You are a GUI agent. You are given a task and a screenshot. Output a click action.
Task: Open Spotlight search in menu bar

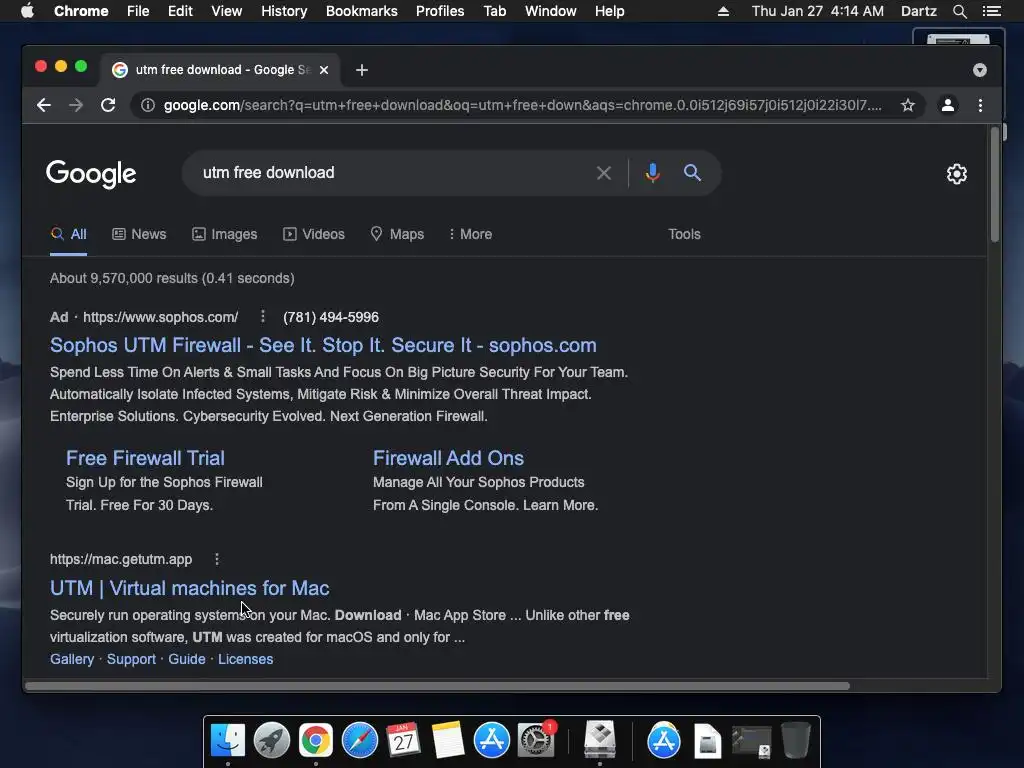(959, 11)
